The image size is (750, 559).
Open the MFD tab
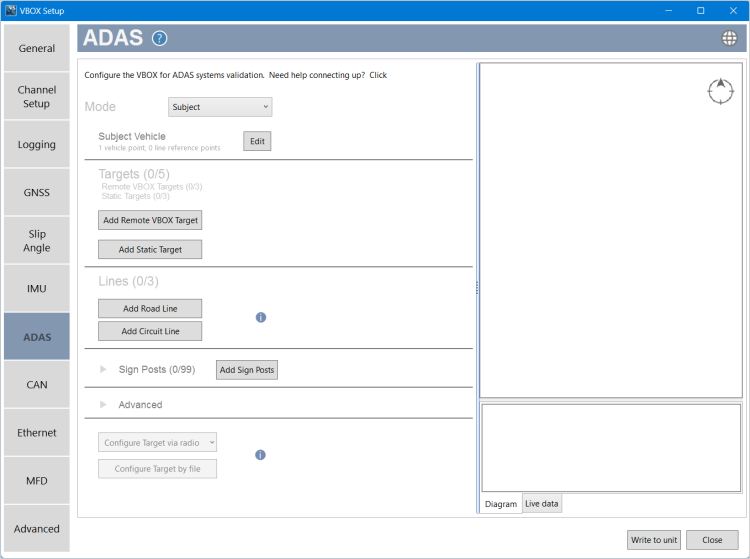(37, 481)
